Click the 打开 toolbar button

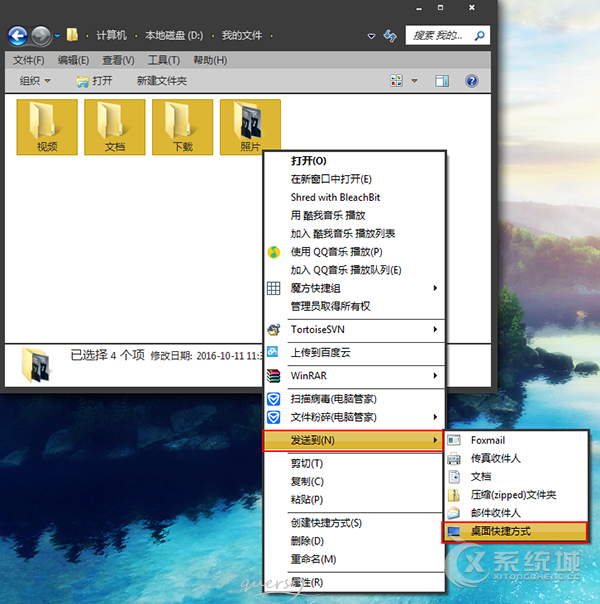tap(94, 81)
